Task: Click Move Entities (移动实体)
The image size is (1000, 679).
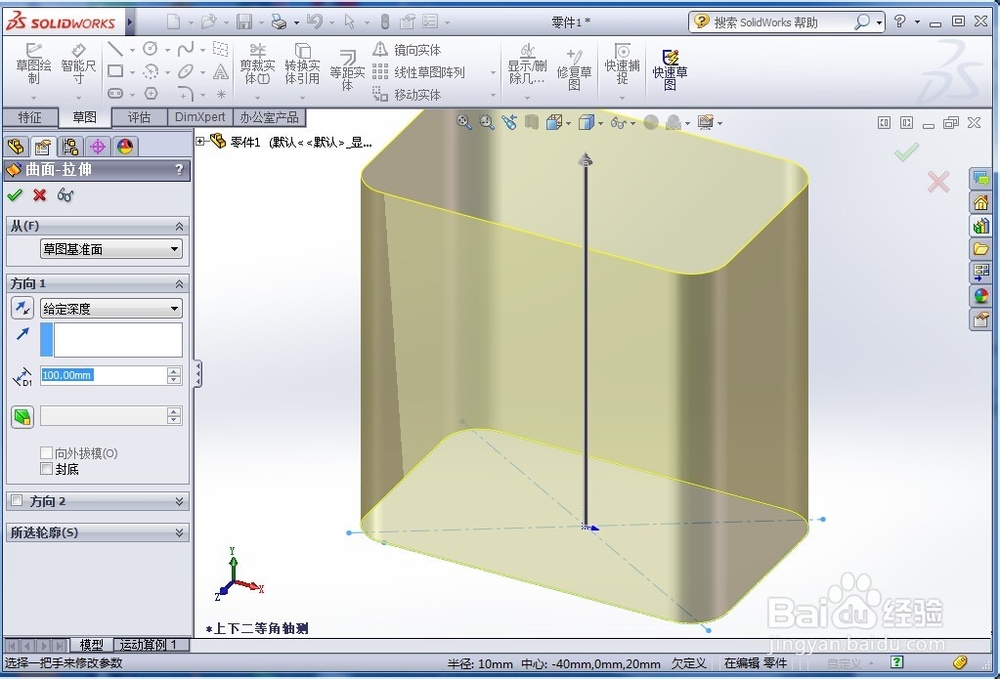Action: tap(407, 94)
